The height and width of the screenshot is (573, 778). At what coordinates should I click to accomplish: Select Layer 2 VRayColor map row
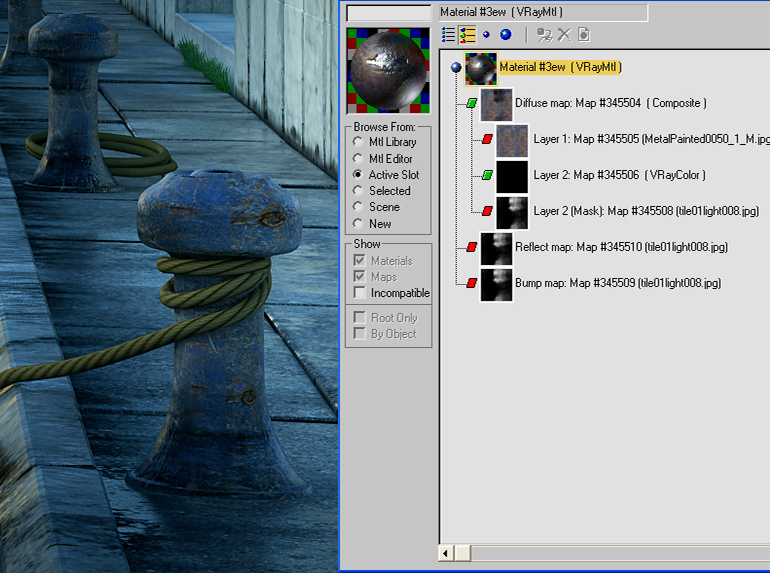pos(619,175)
